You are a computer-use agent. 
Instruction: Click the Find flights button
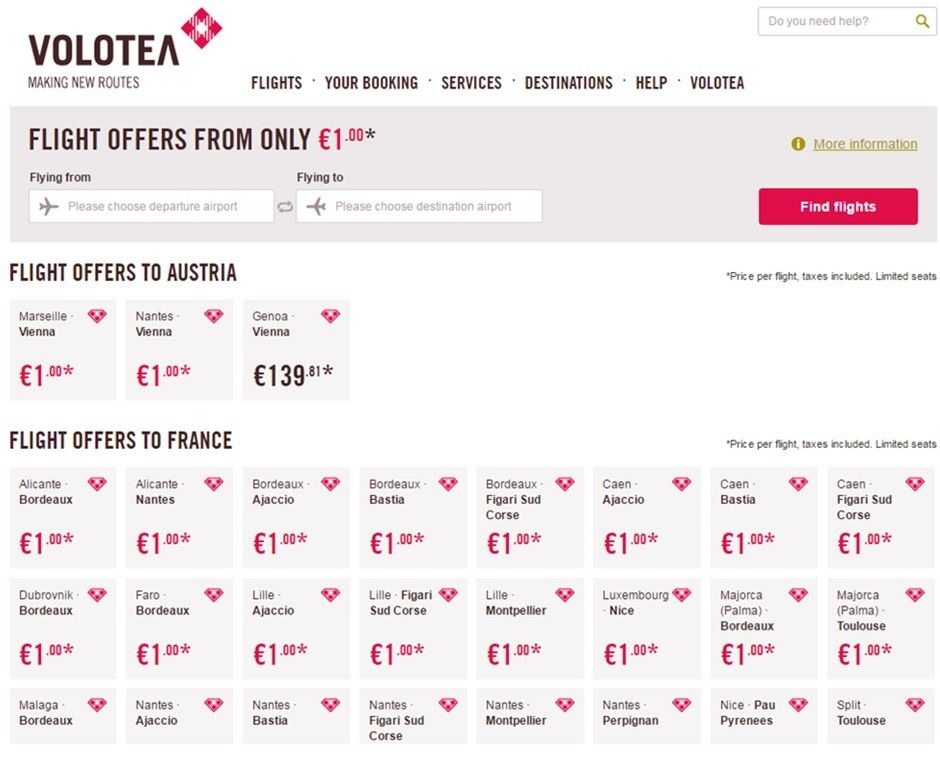pos(837,207)
